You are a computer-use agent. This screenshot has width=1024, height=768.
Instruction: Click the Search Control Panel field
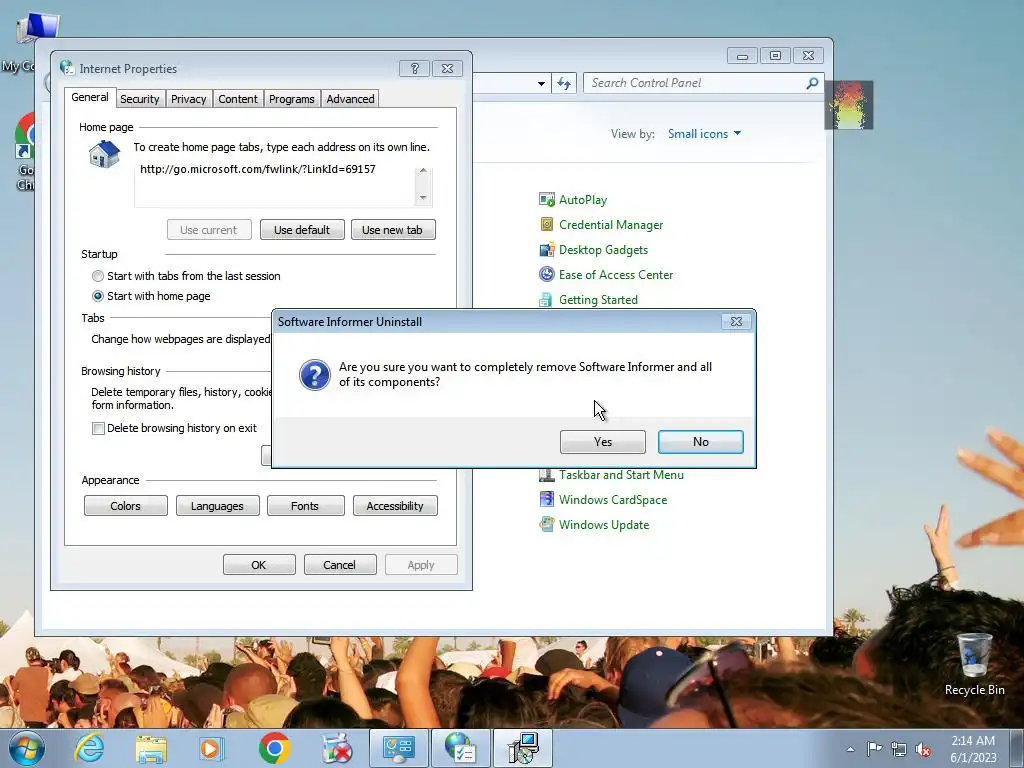point(696,83)
